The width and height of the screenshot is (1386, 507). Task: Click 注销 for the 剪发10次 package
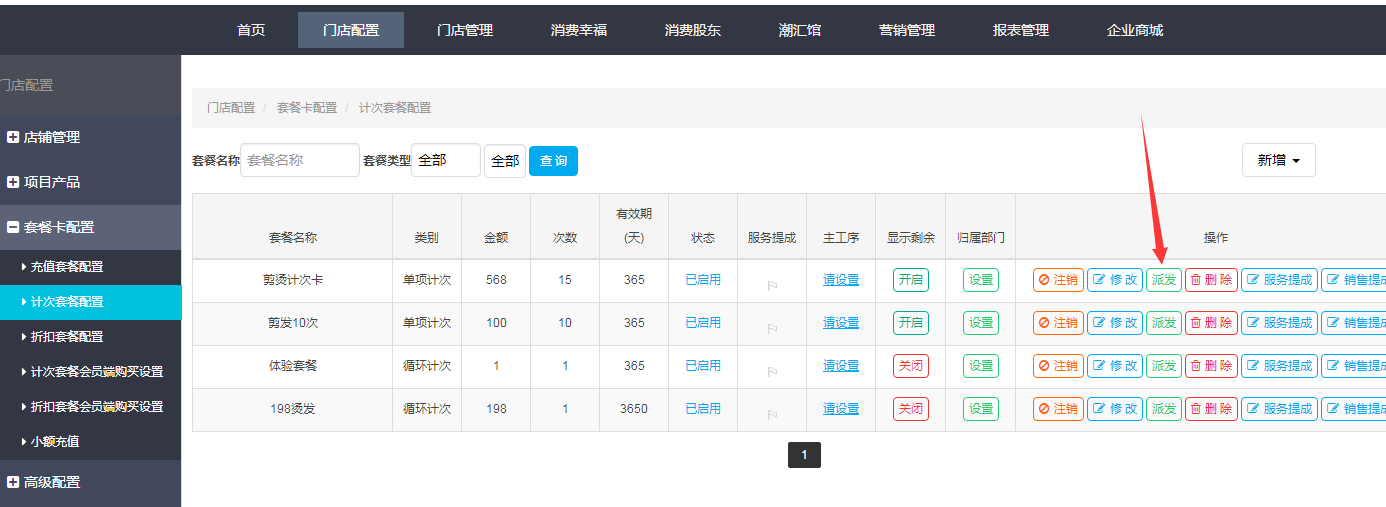point(1058,323)
